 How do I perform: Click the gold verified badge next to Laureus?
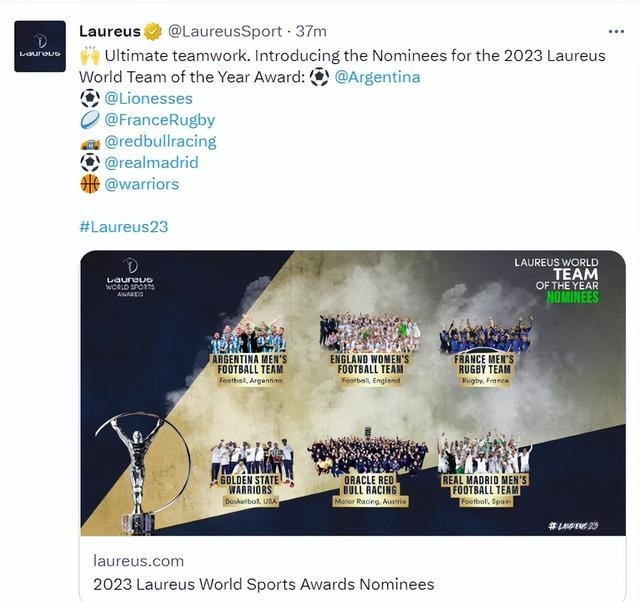coord(153,31)
